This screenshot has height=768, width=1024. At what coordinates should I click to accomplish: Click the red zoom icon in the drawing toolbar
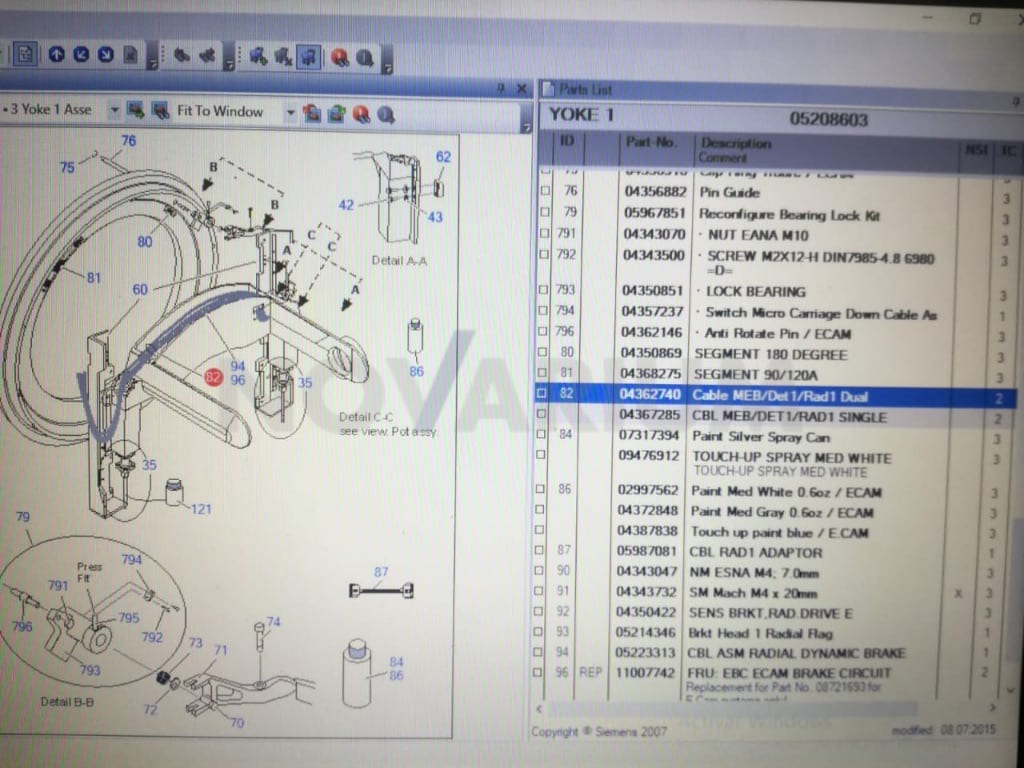(361, 114)
